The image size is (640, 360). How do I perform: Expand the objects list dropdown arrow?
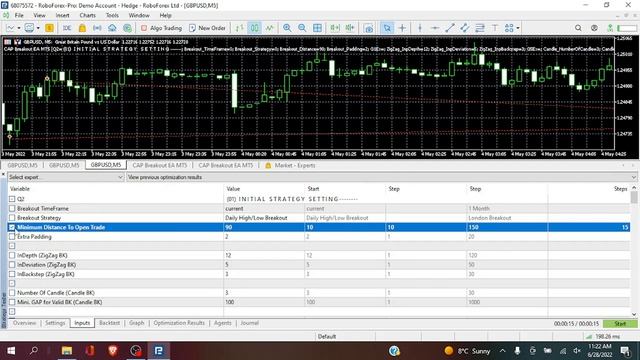pyautogui.click(x=518, y=28)
